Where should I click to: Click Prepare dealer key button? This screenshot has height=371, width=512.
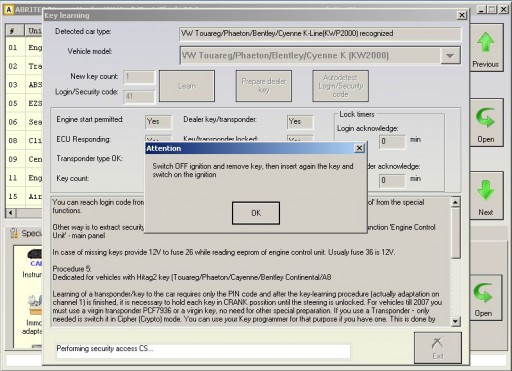pos(264,86)
